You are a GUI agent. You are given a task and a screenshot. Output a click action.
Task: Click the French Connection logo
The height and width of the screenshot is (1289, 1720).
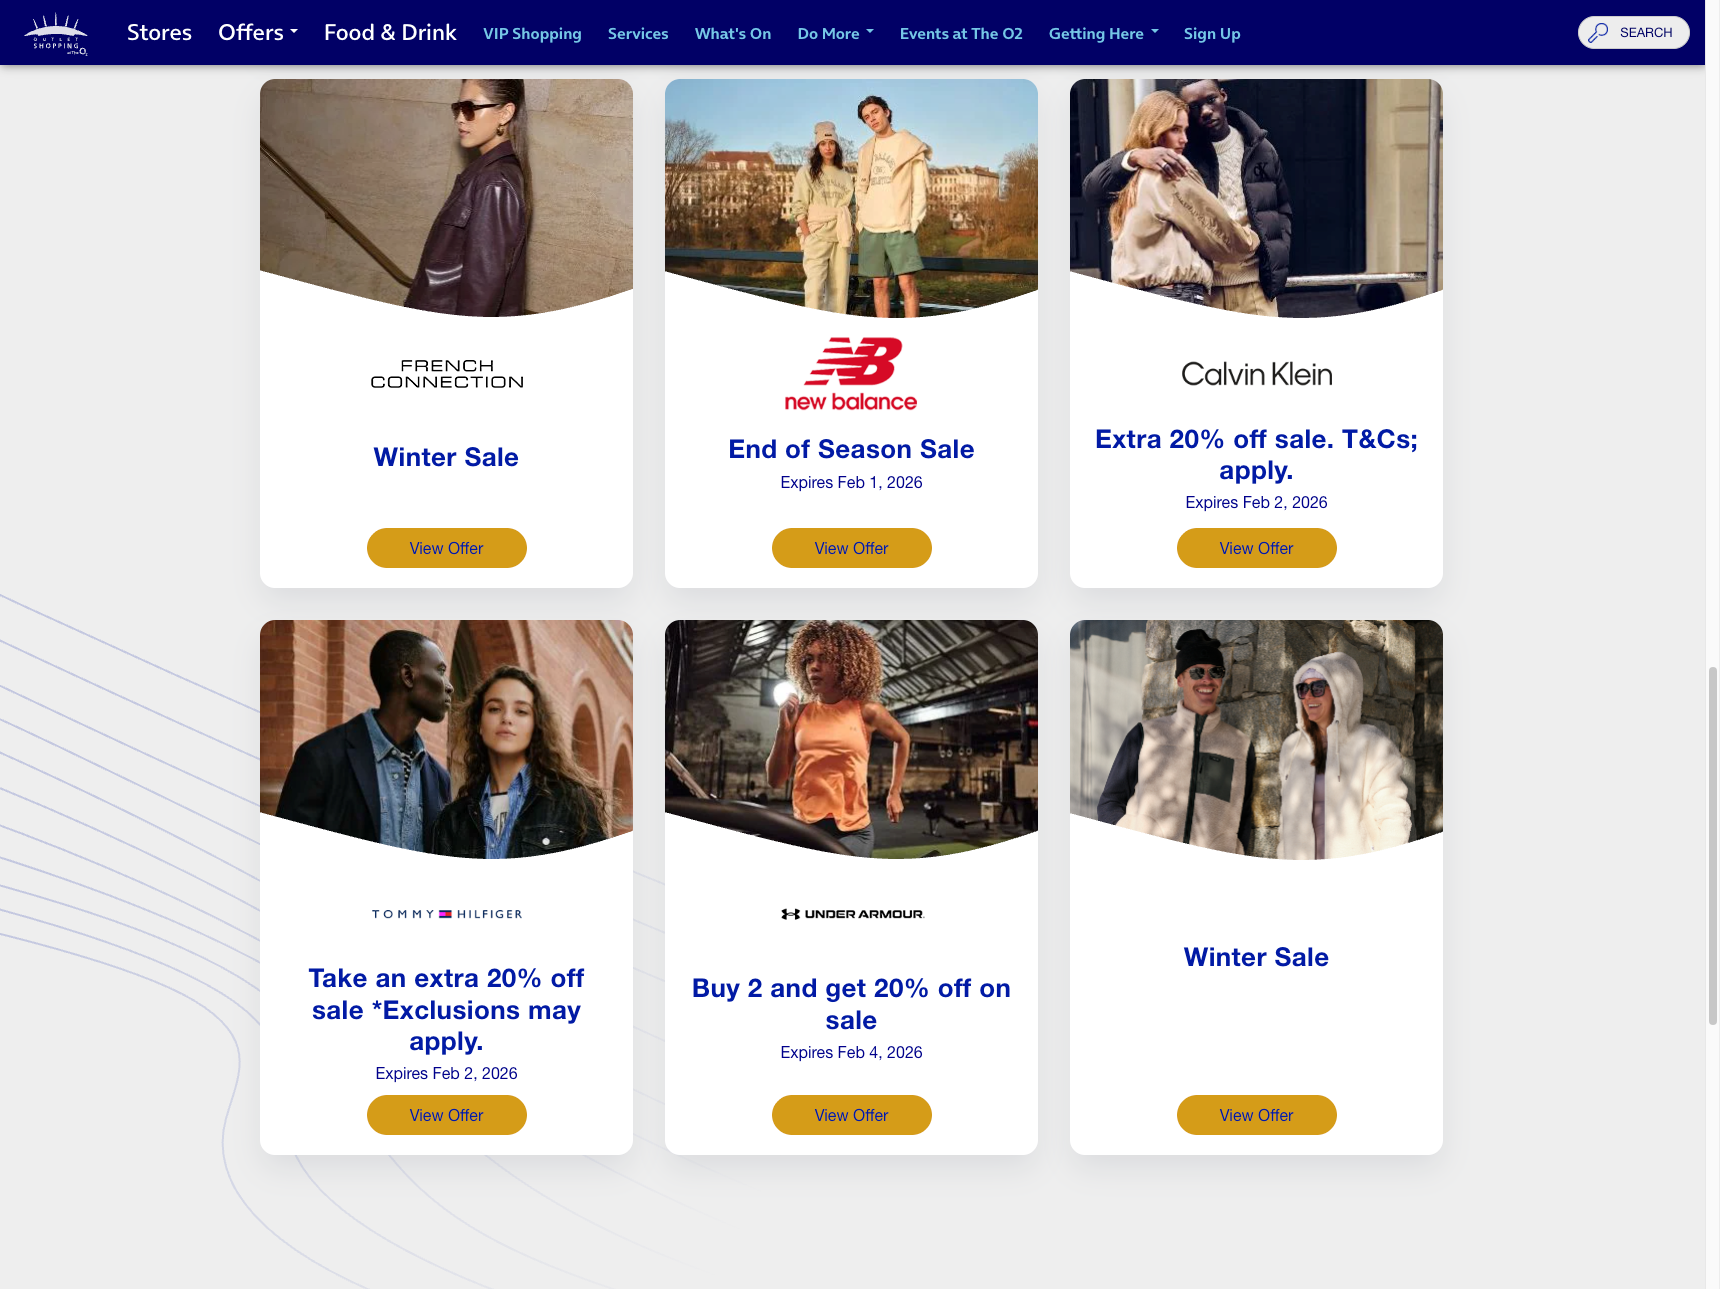pyautogui.click(x=447, y=374)
